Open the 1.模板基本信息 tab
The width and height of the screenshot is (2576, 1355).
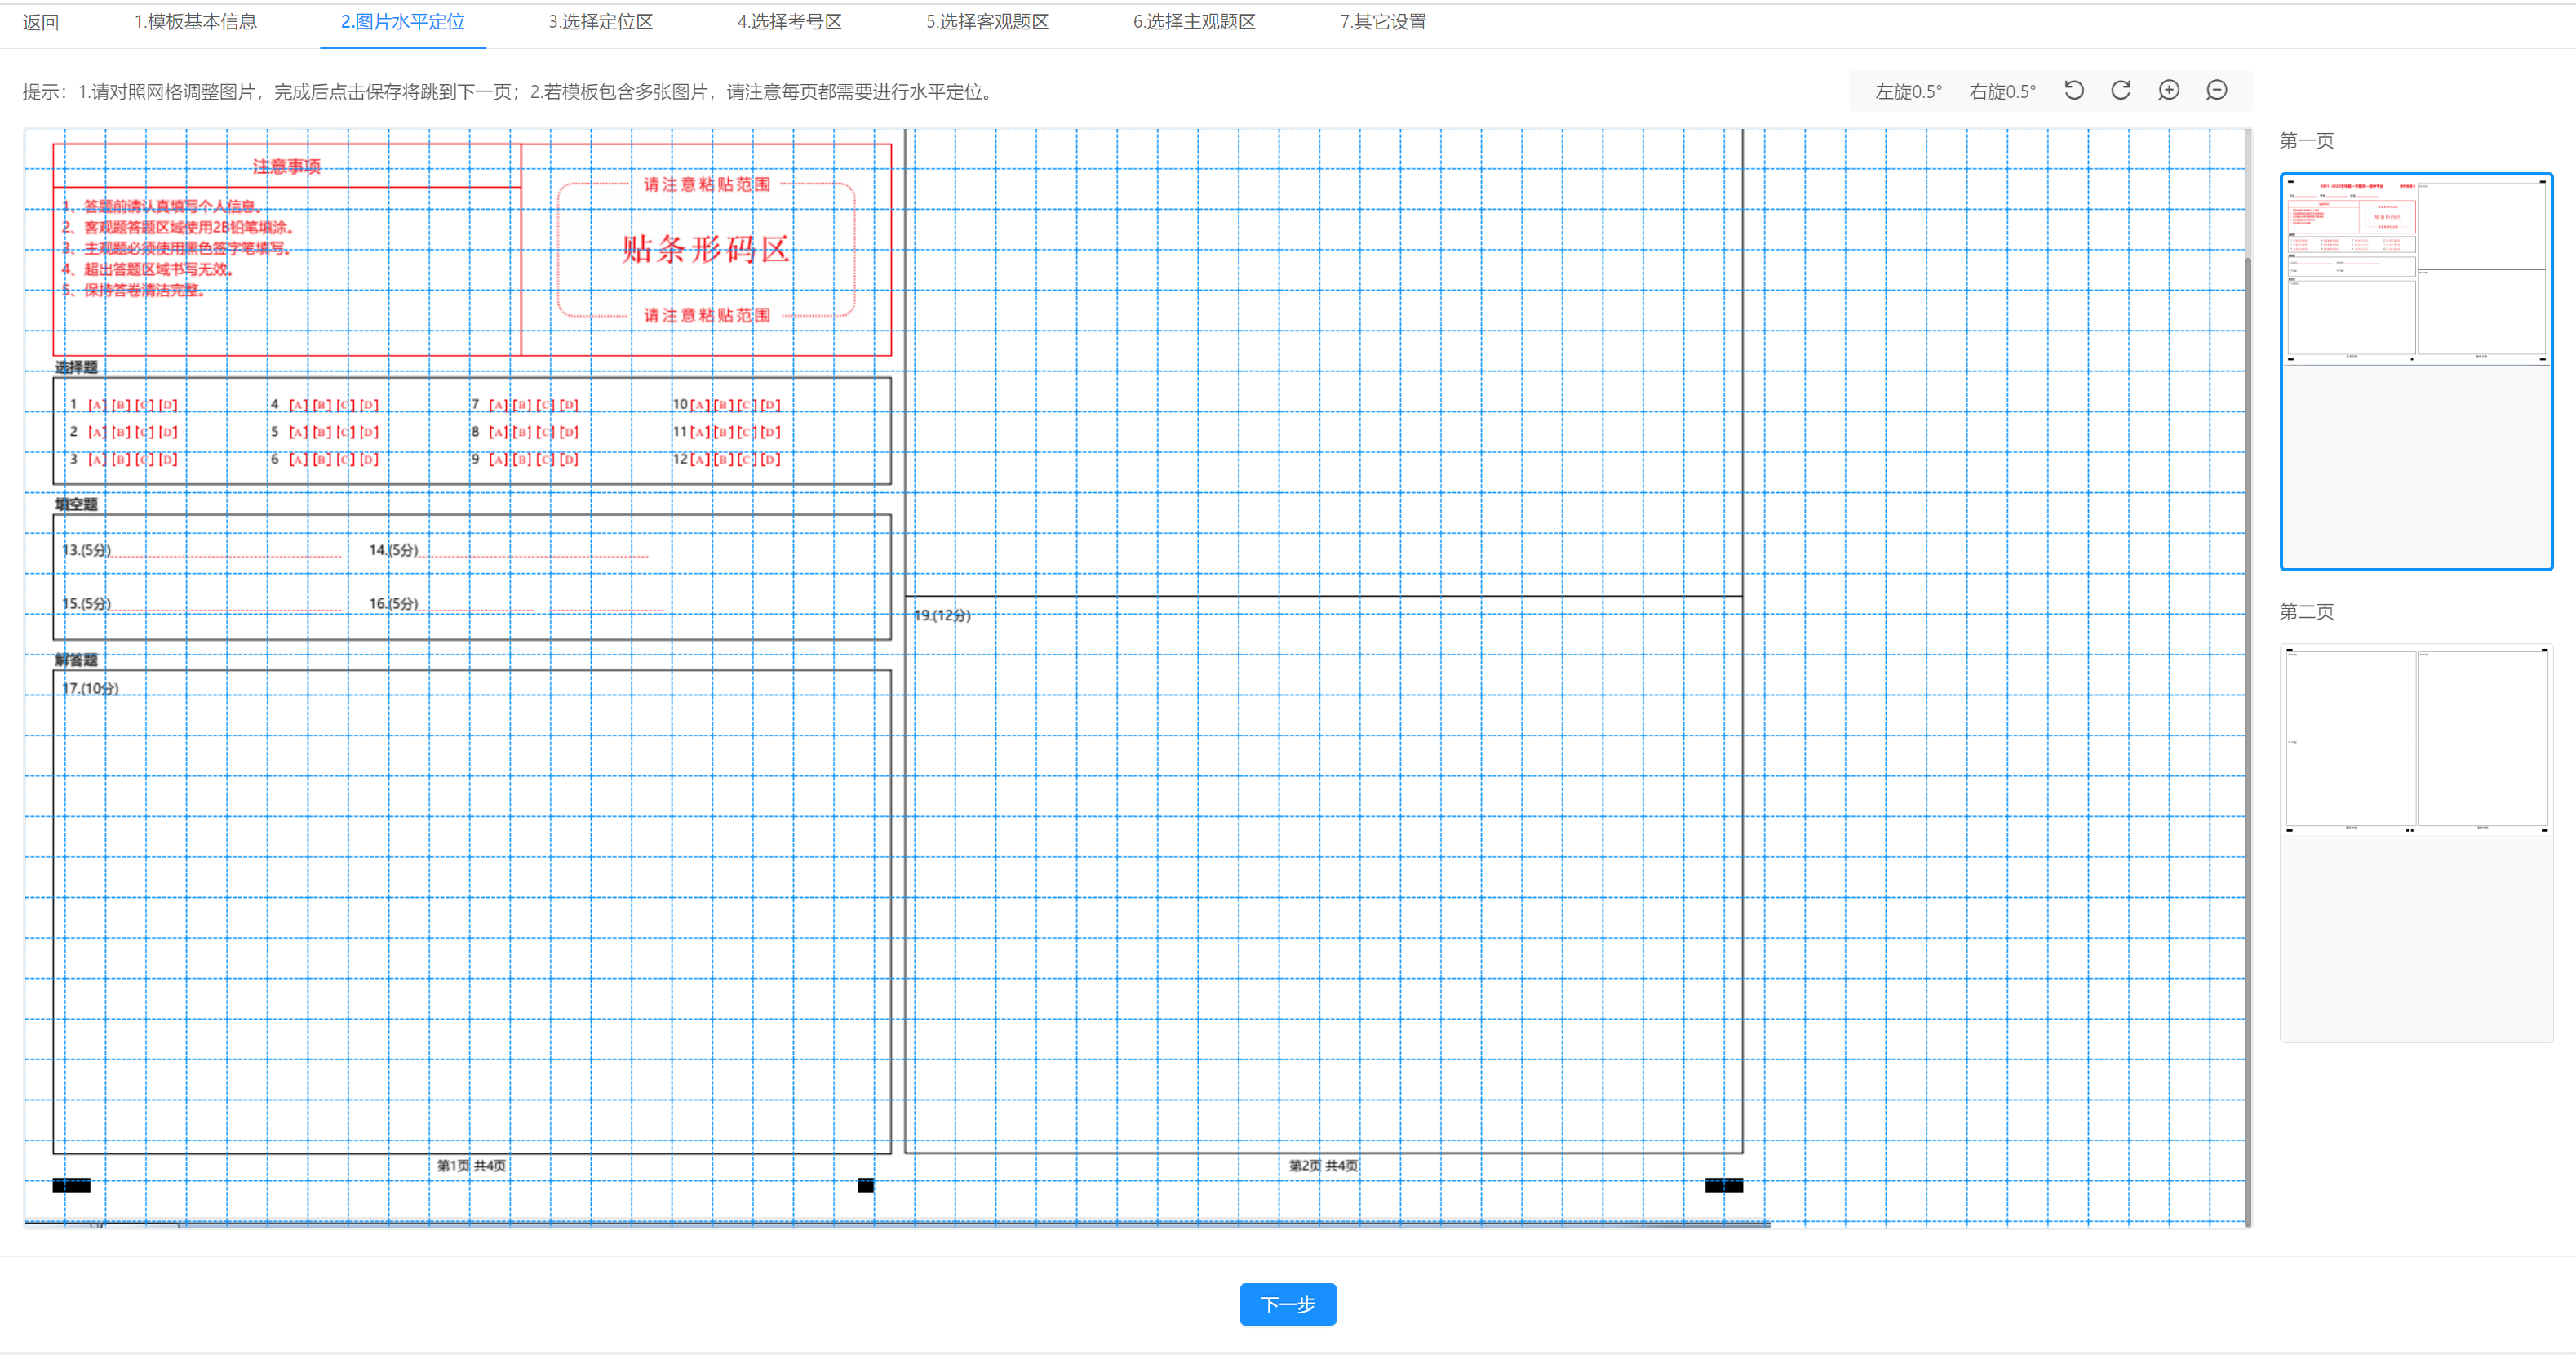(x=195, y=22)
